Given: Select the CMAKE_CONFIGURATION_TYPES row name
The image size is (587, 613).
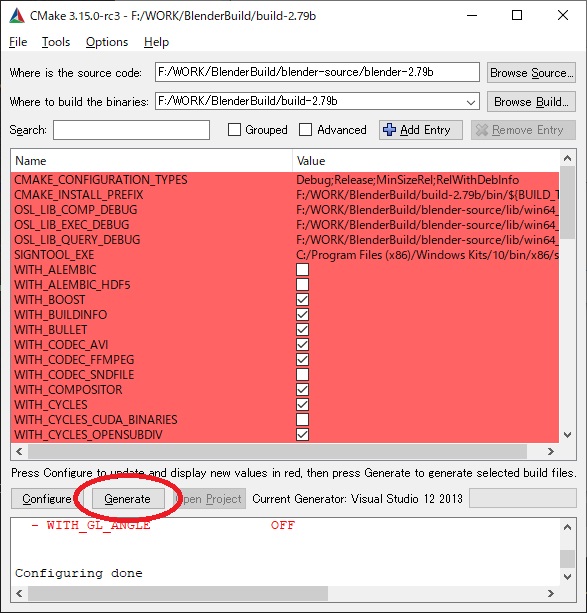Looking at the screenshot, I should tap(101, 180).
